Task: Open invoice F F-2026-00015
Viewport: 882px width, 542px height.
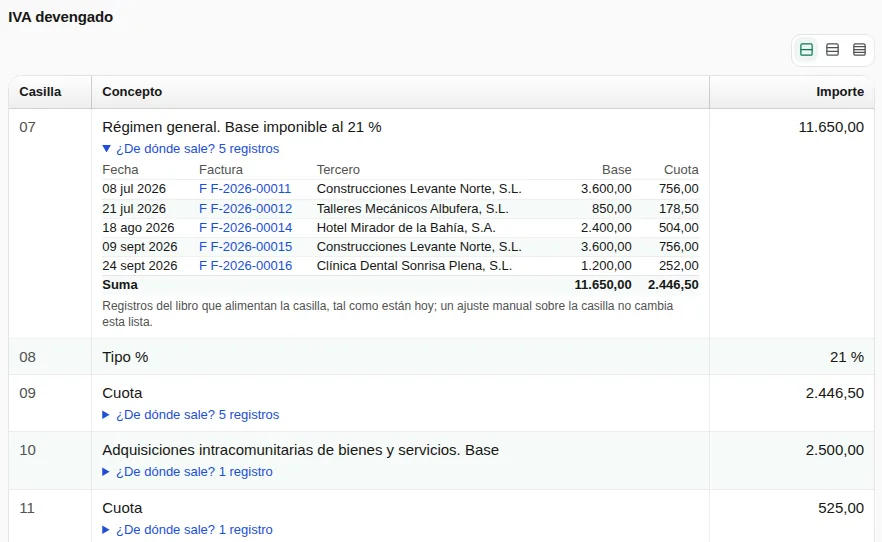Action: pyautogui.click(x=246, y=247)
